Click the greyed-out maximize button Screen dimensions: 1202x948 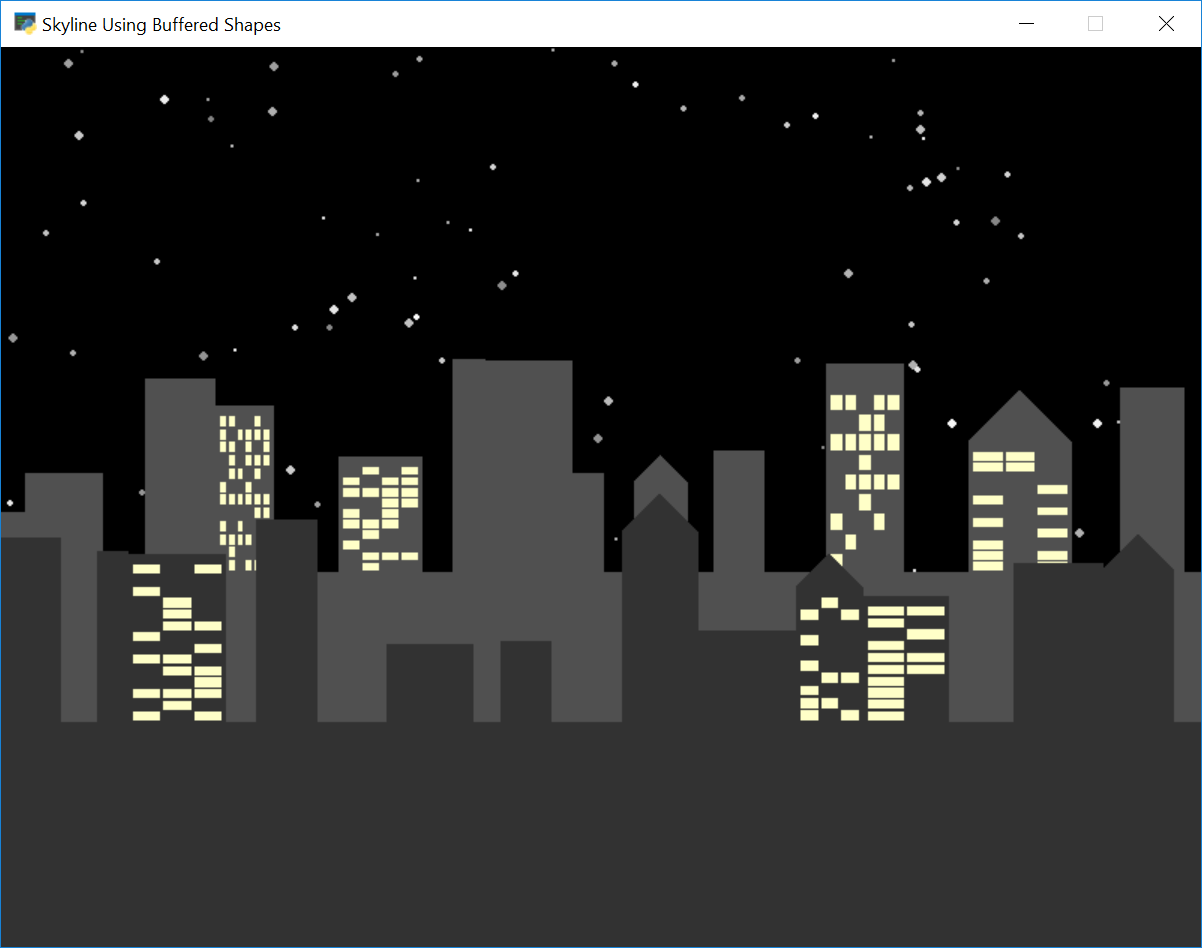[1095, 24]
